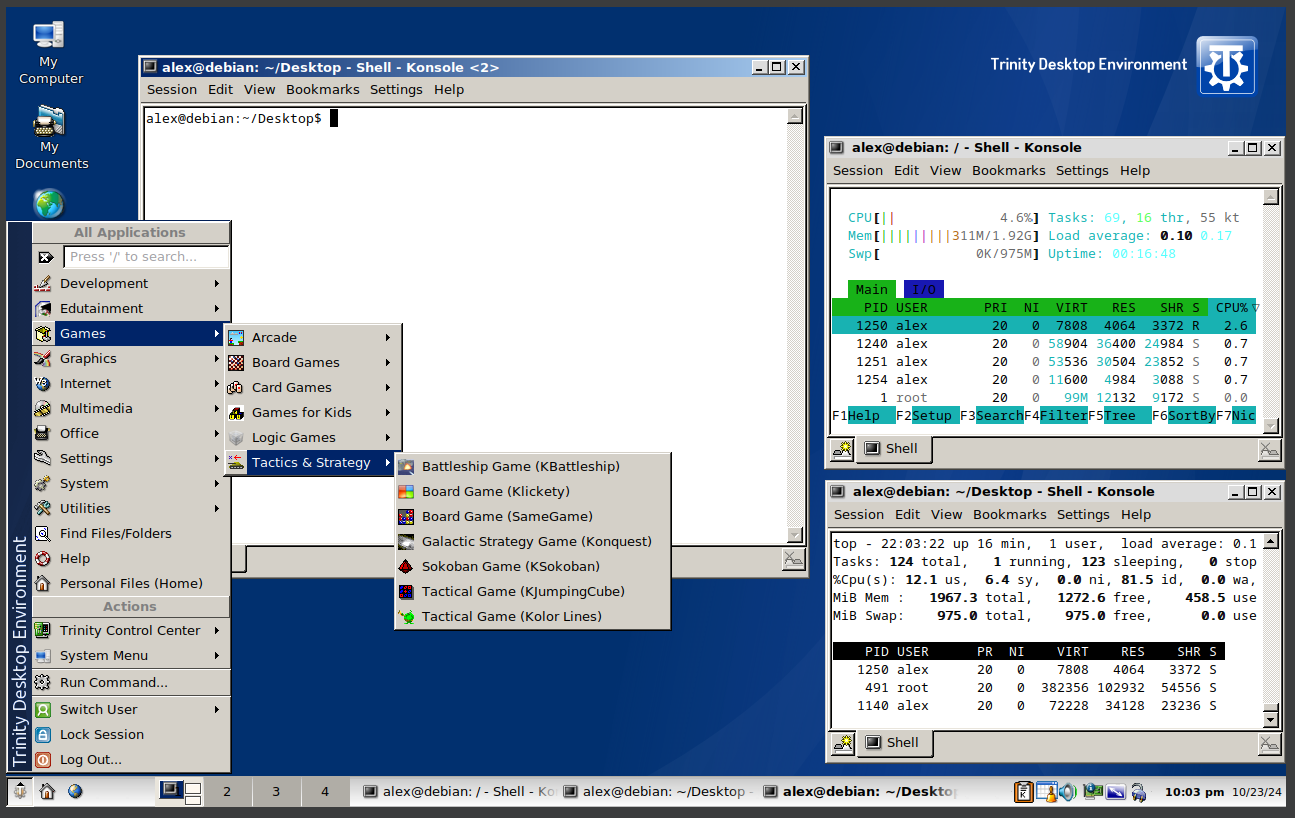Click the home folder icon in taskbar
Image resolution: width=1295 pixels, height=818 pixels.
(47, 791)
